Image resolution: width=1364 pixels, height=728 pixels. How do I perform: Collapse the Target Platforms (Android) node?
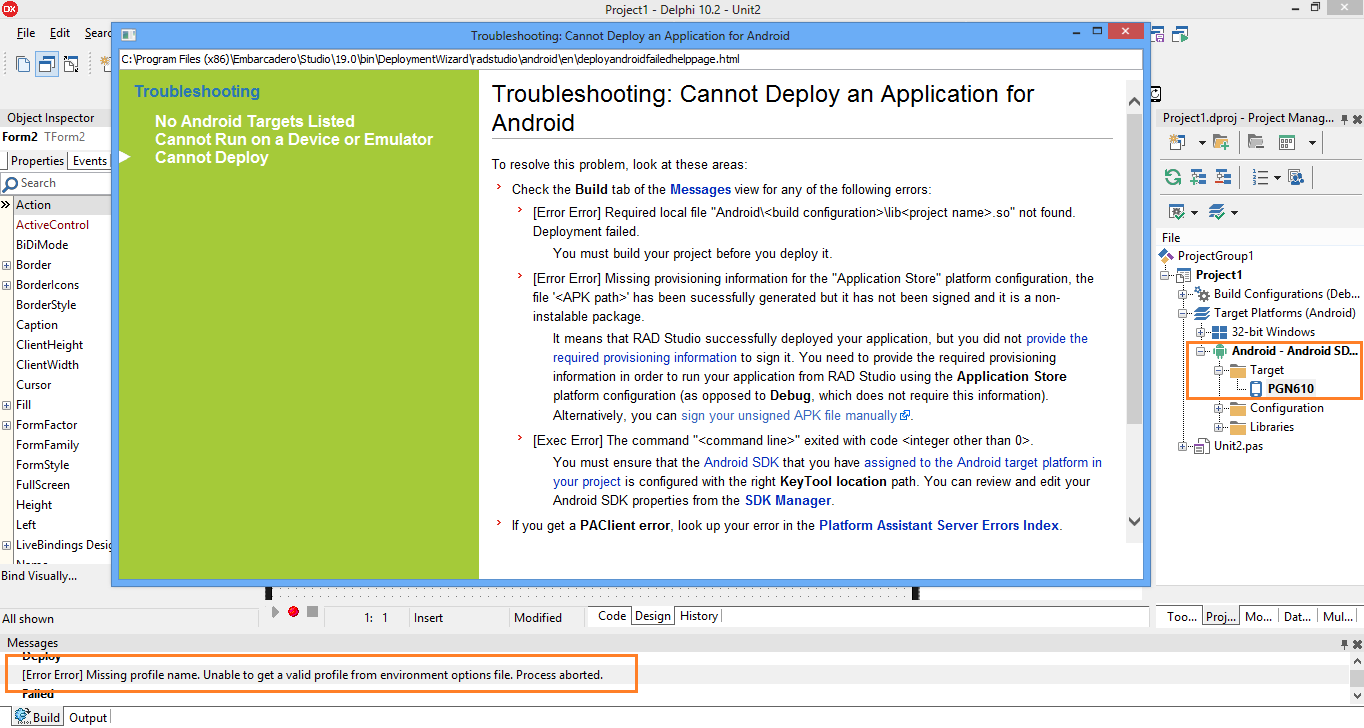coord(1184,313)
